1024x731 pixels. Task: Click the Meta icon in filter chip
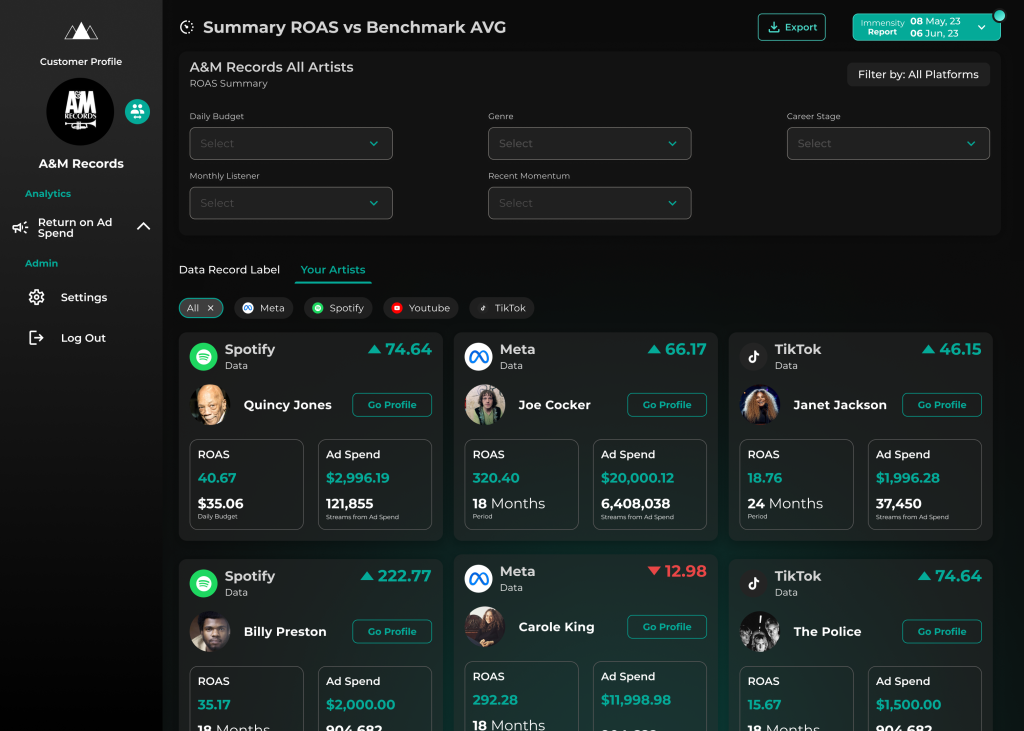[x=248, y=308]
